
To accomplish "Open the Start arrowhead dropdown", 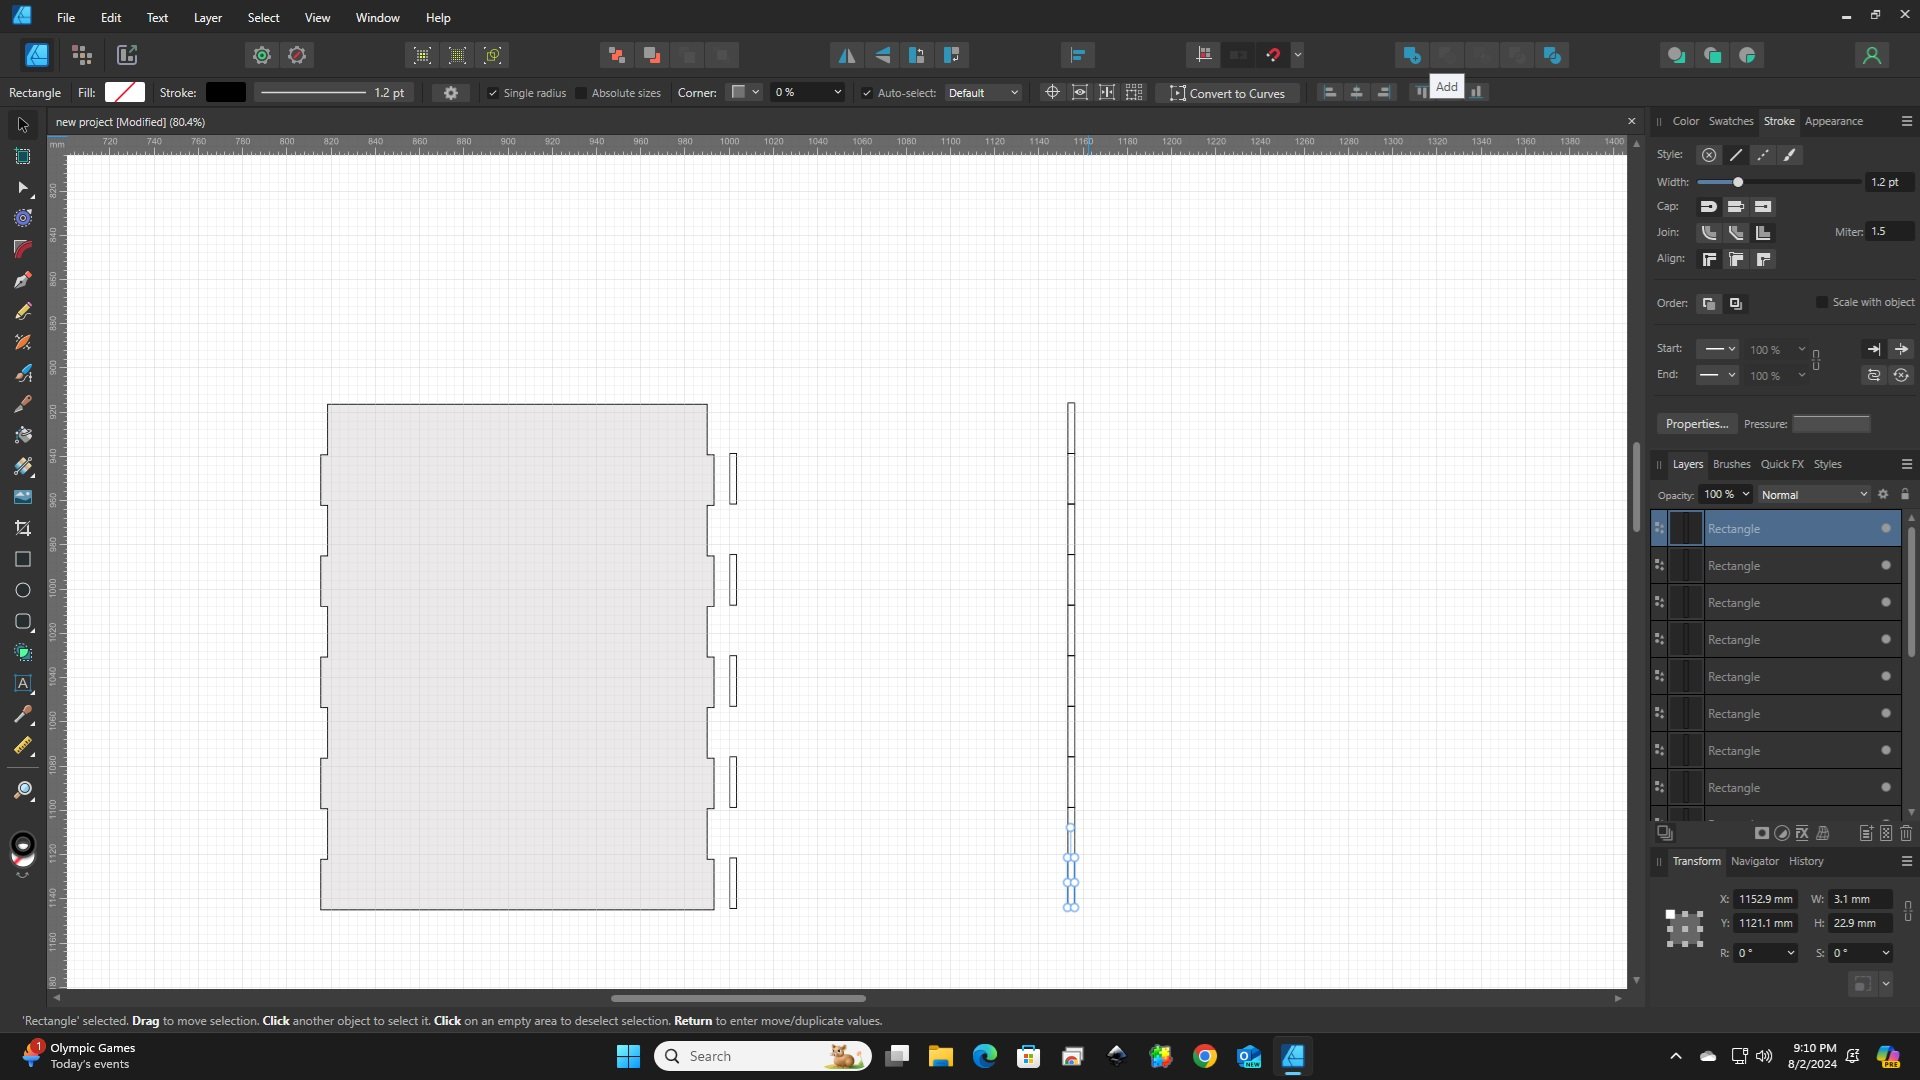I will coord(1720,349).
